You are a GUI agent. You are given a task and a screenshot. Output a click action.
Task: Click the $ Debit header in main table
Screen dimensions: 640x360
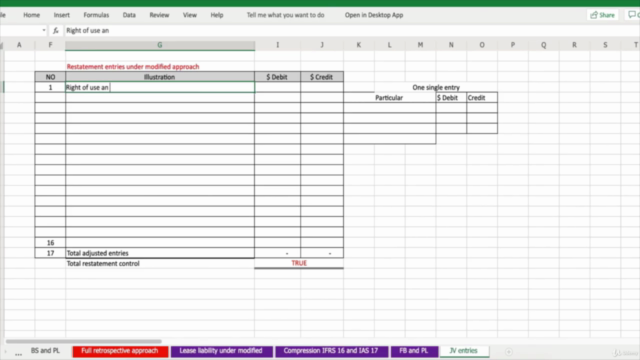point(277,77)
